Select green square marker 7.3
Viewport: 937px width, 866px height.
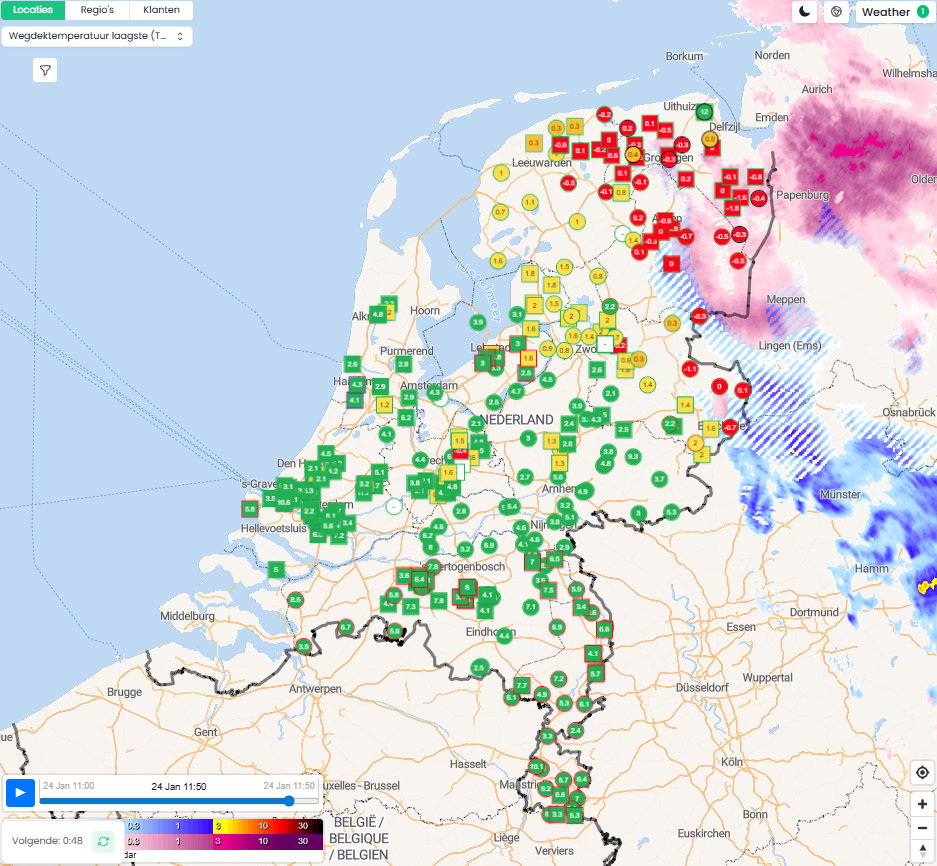(x=410, y=606)
